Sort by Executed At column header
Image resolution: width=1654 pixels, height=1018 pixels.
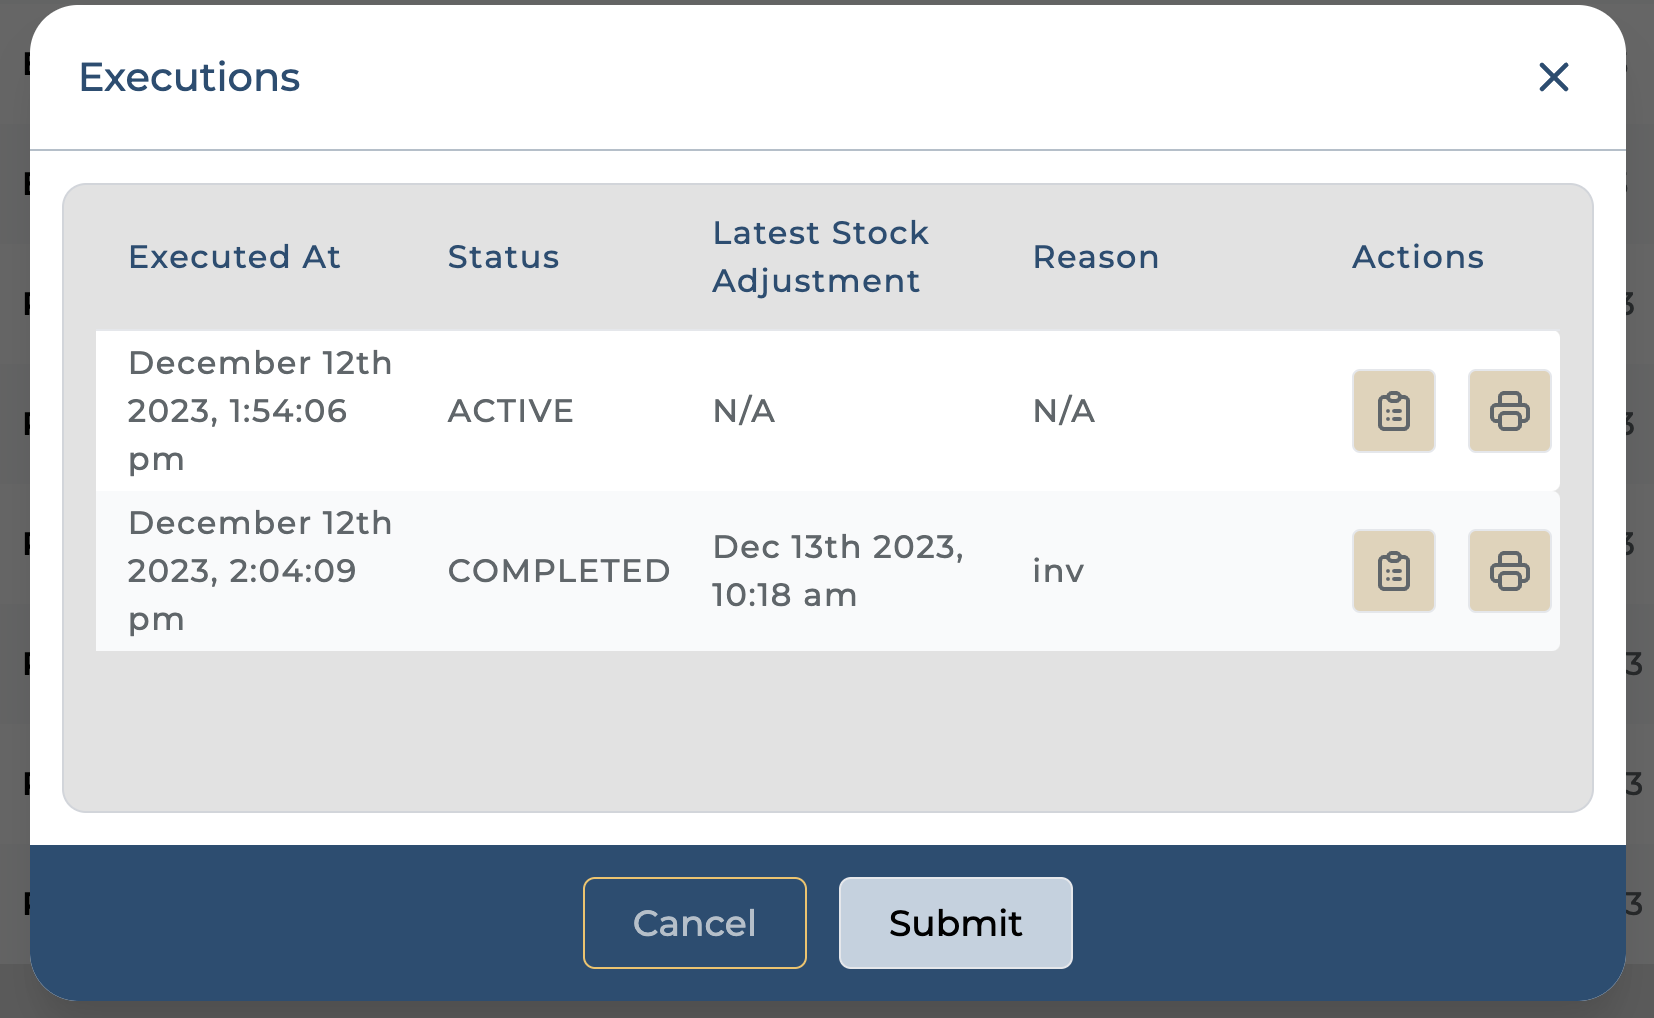[234, 257]
